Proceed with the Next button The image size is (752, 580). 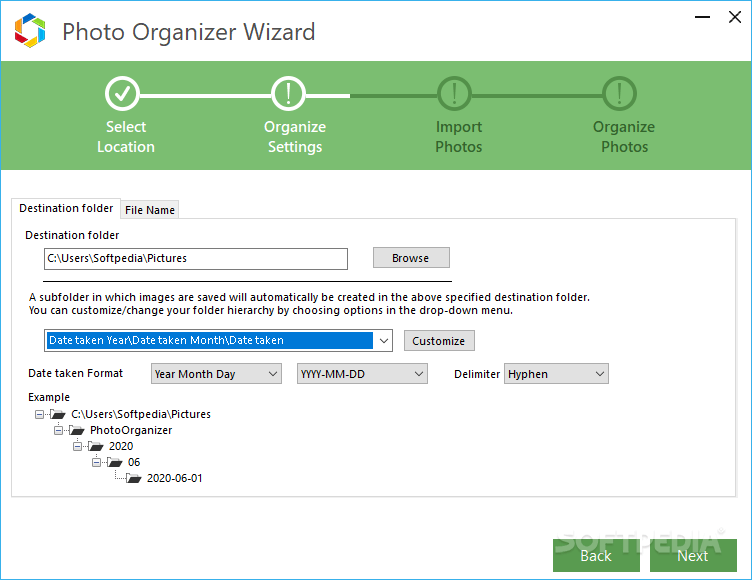692,555
